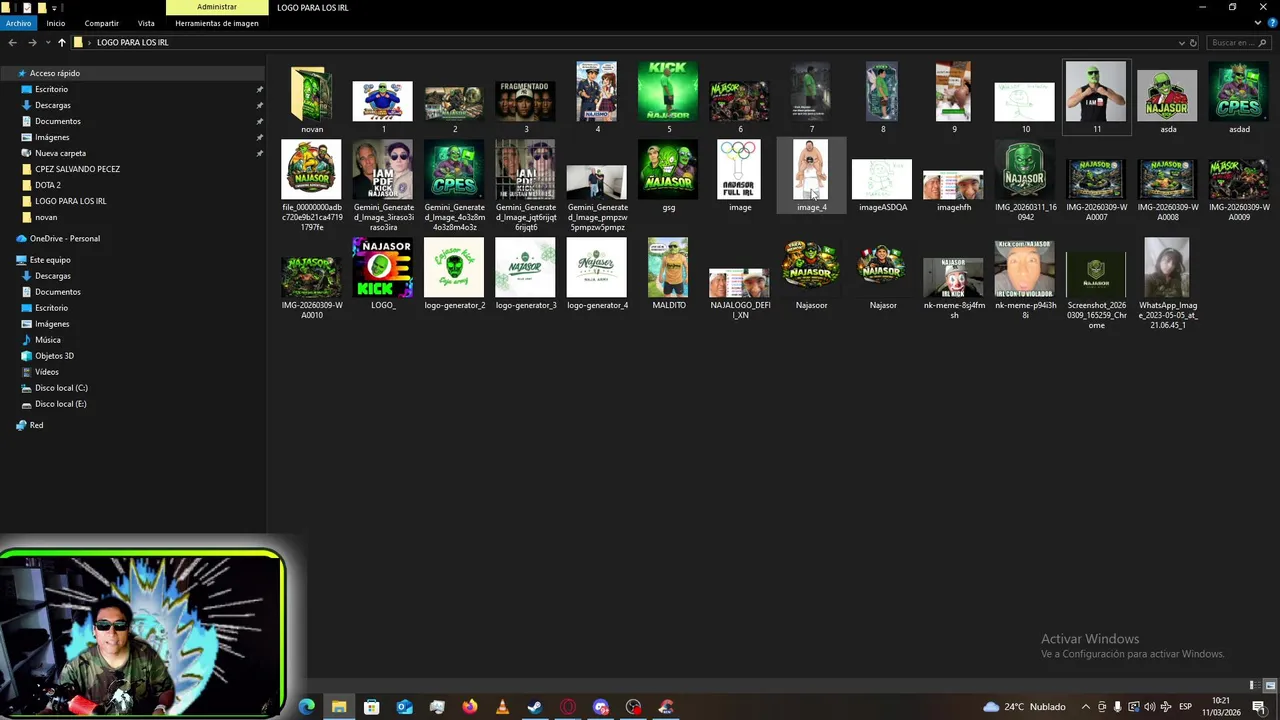Select image thumbnail named 5

point(668,91)
